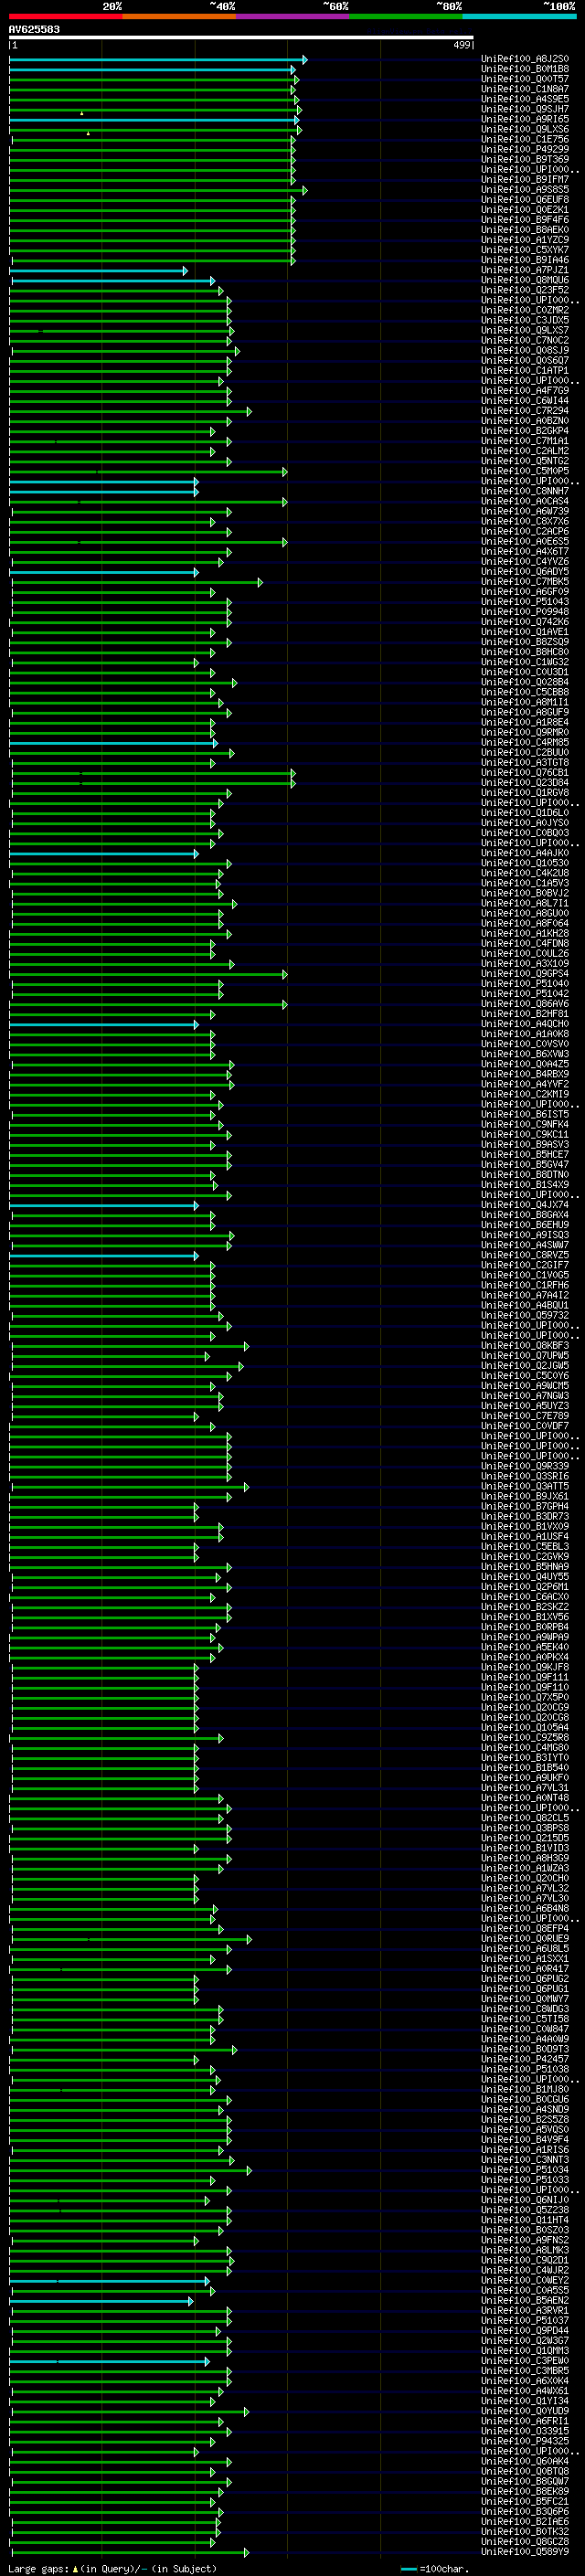This screenshot has height=2576, width=585.
Task: Select hit UniRef100_A8M1I1
Action: [x=525, y=703]
